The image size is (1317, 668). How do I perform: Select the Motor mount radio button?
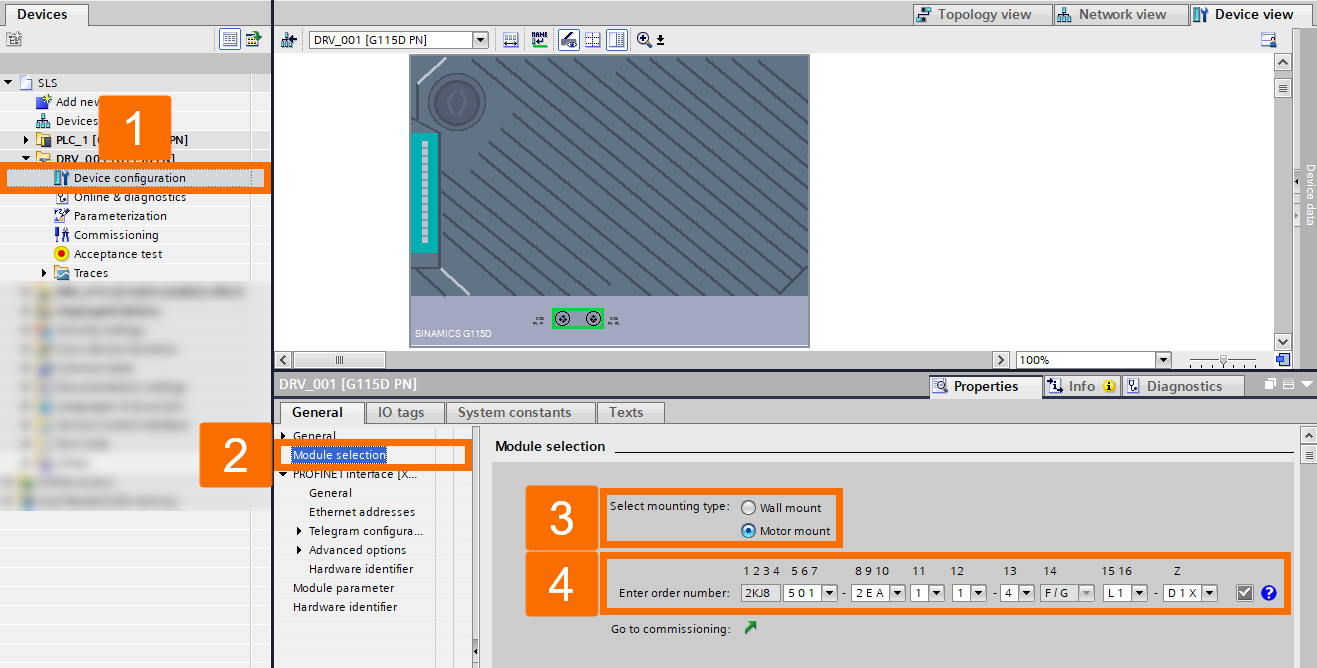tap(748, 531)
